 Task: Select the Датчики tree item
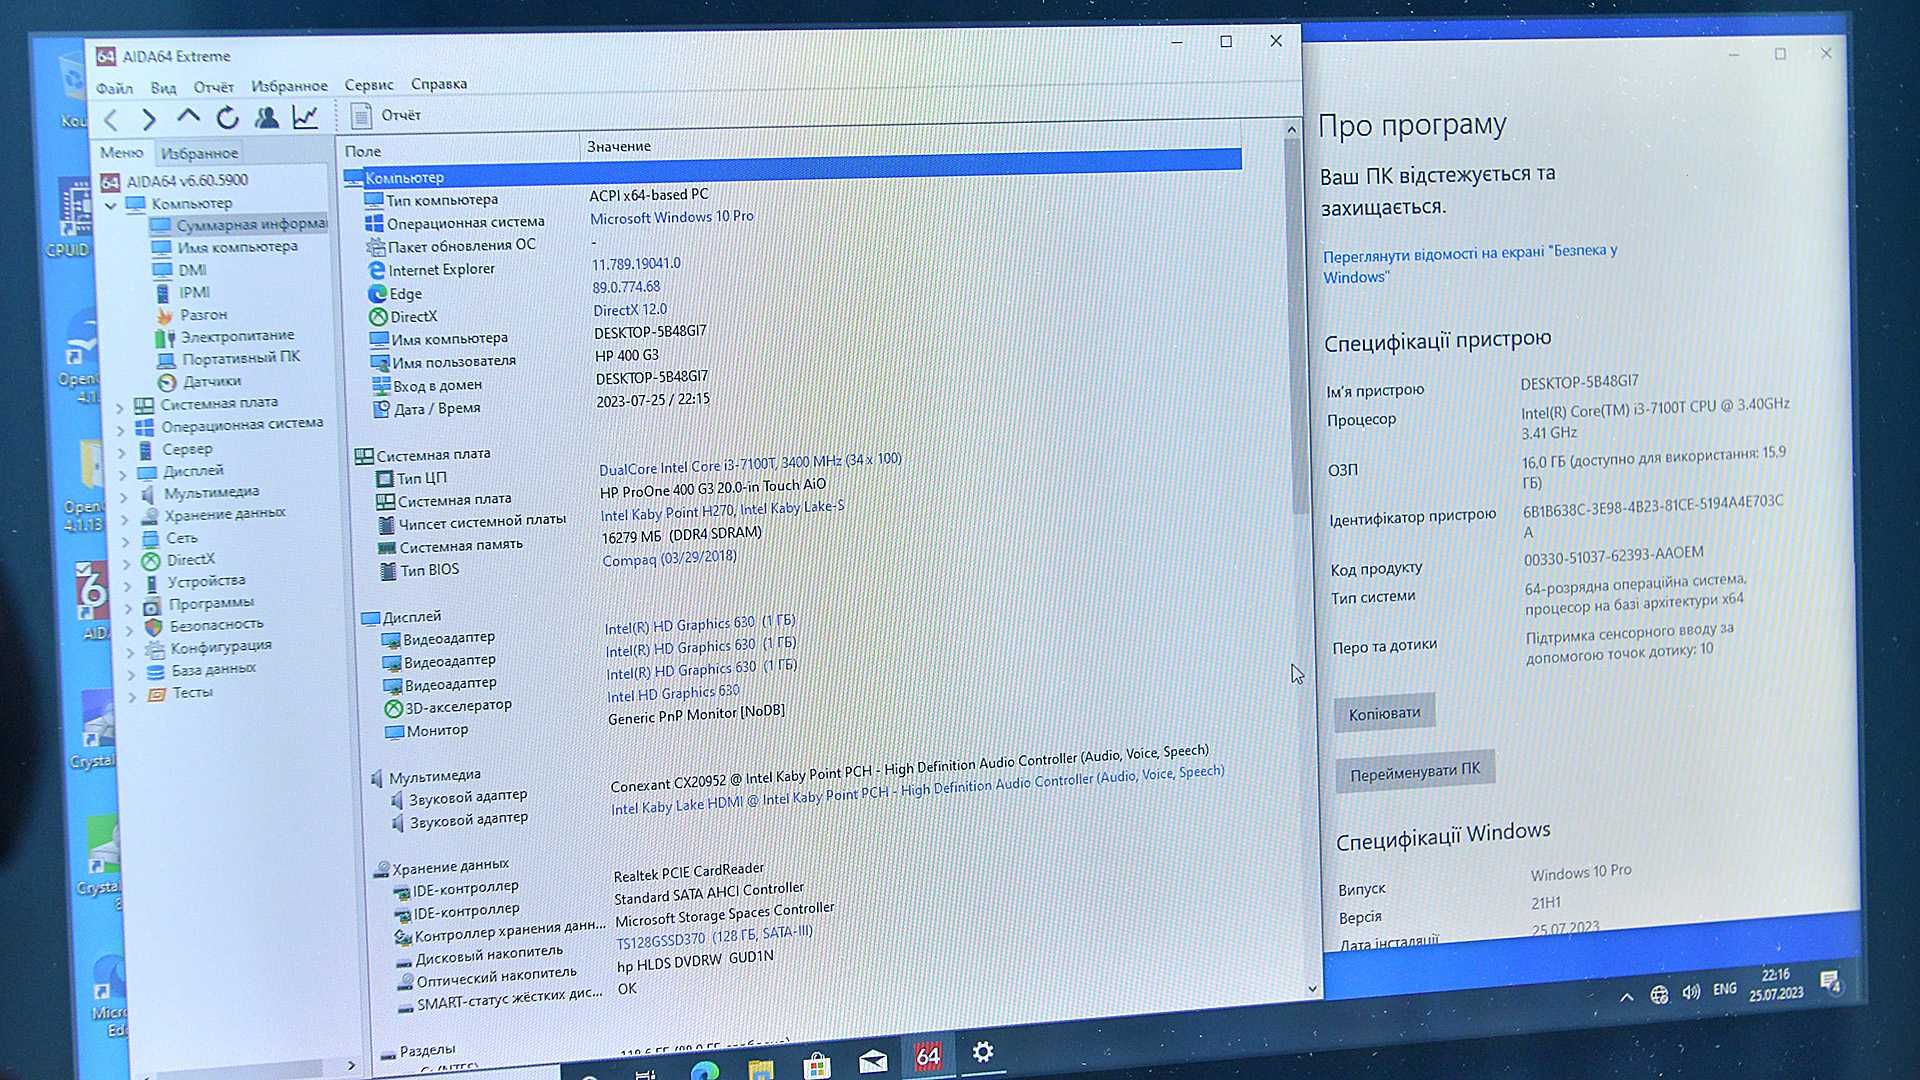point(200,381)
